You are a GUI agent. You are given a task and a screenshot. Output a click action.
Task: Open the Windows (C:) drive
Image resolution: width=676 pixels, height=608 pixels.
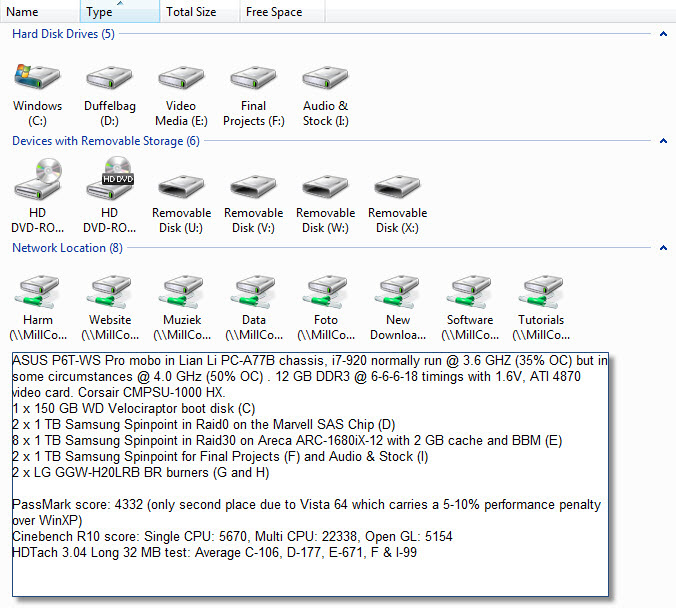(37, 79)
